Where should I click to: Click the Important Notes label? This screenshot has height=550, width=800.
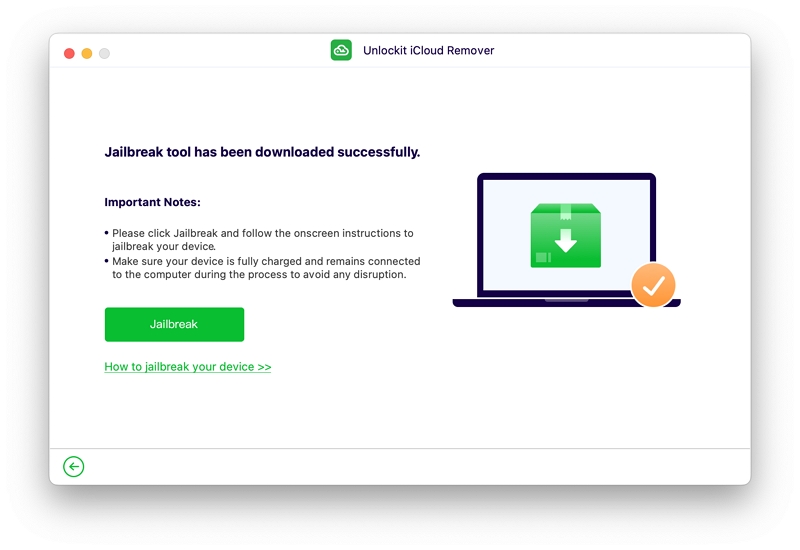152,202
